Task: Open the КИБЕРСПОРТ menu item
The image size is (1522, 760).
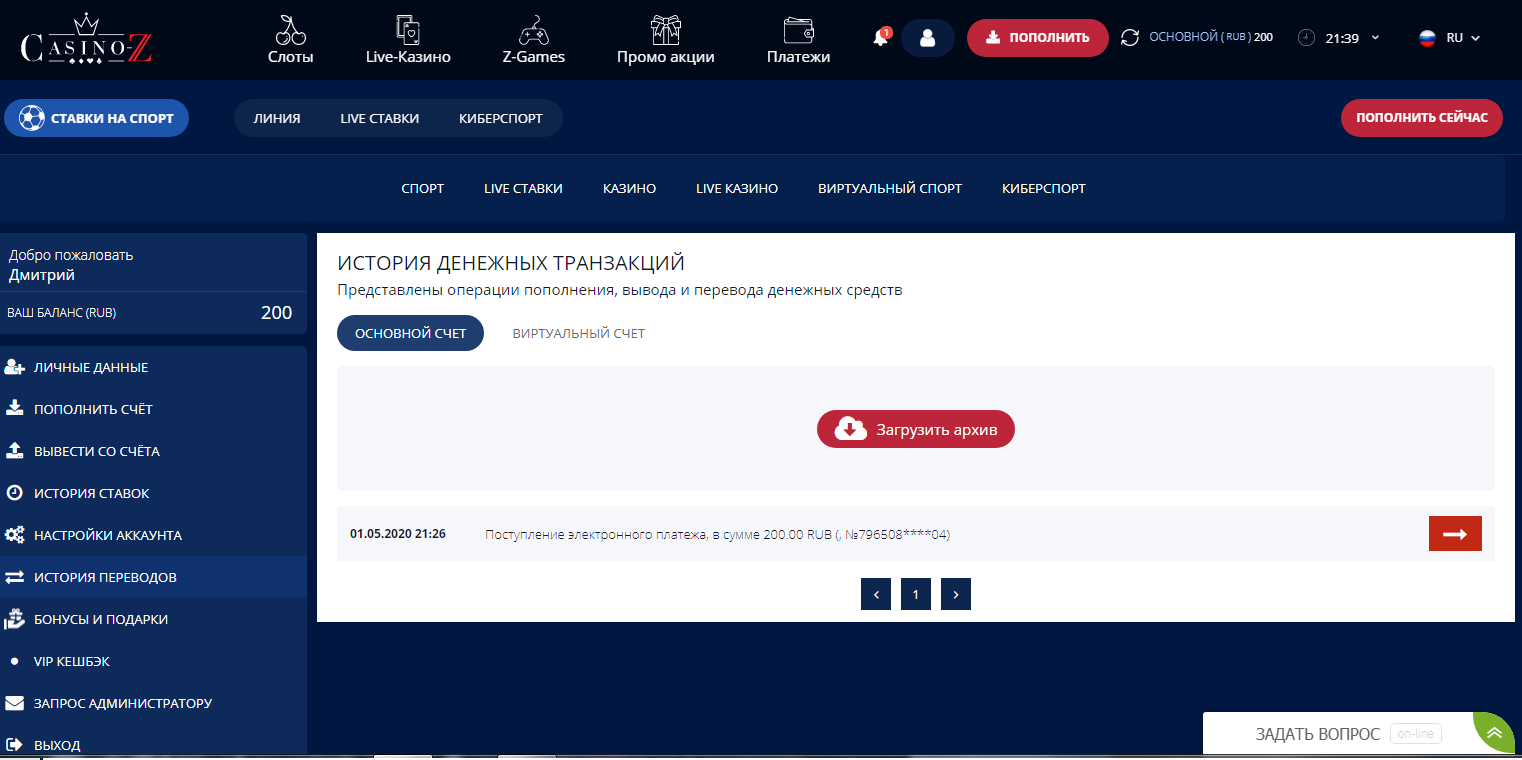Action: (x=1043, y=188)
